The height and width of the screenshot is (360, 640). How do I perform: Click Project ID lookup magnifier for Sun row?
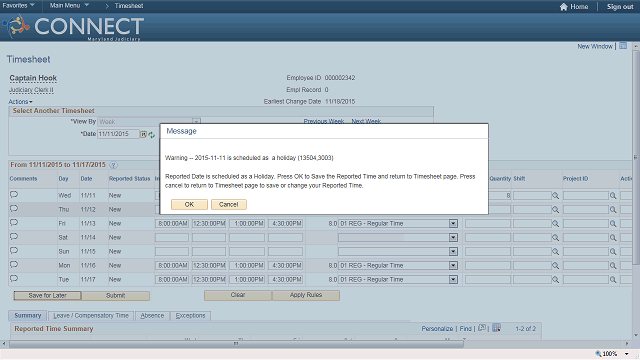[x=613, y=252]
